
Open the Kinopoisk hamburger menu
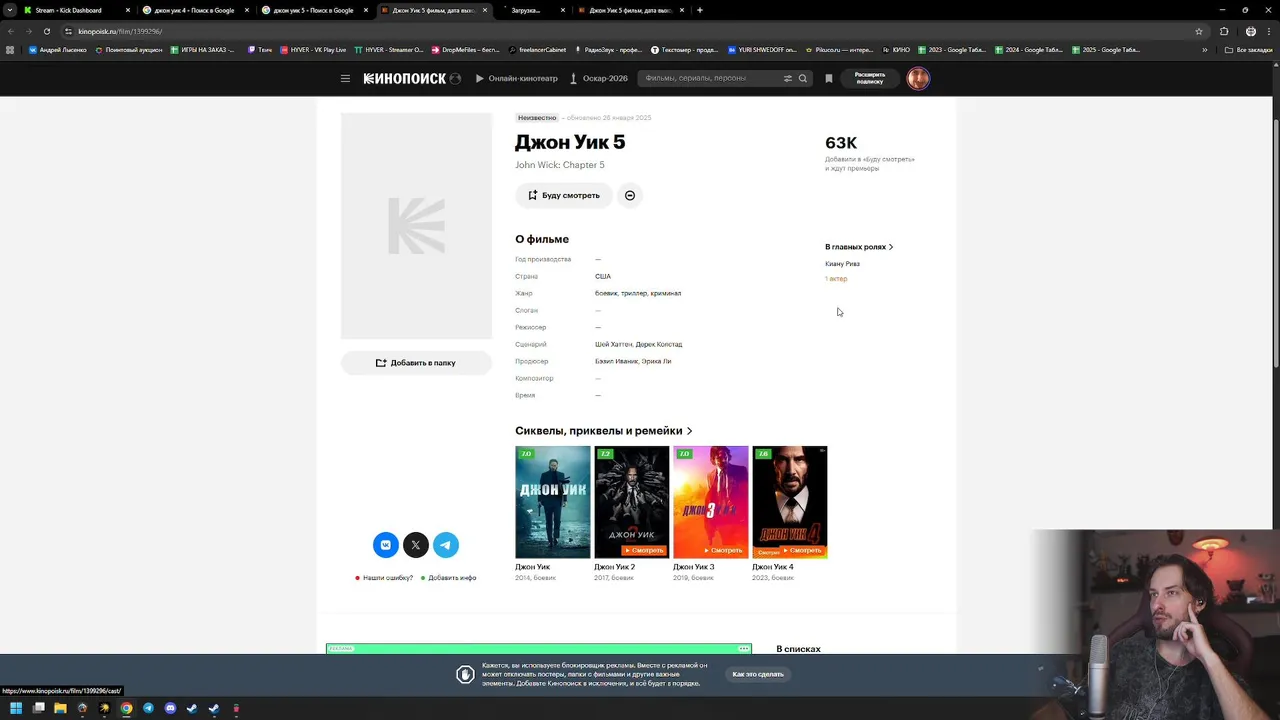coord(345,78)
